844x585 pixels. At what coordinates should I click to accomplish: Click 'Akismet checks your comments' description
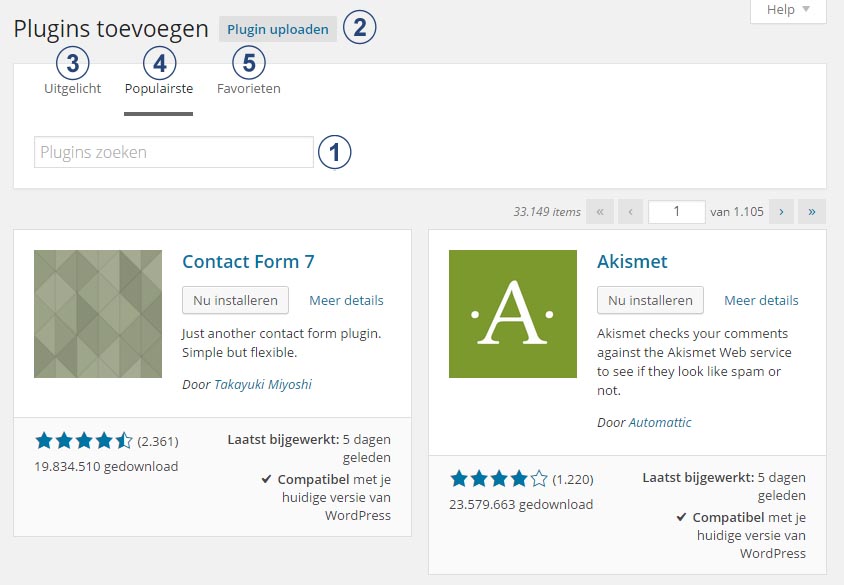[x=694, y=362]
